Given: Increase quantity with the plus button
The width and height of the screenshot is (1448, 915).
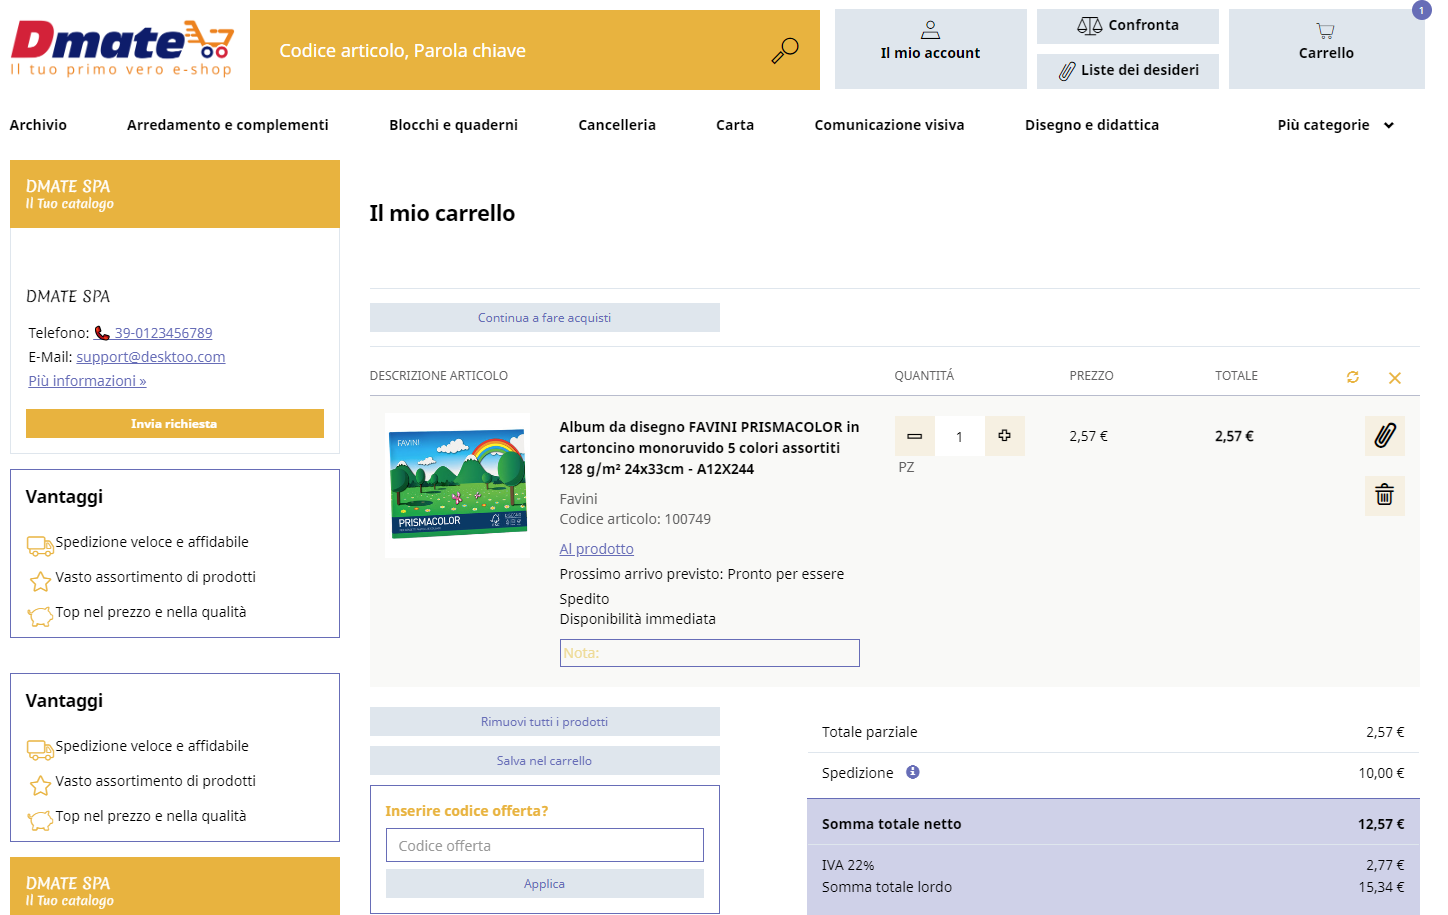Looking at the screenshot, I should tap(1004, 436).
